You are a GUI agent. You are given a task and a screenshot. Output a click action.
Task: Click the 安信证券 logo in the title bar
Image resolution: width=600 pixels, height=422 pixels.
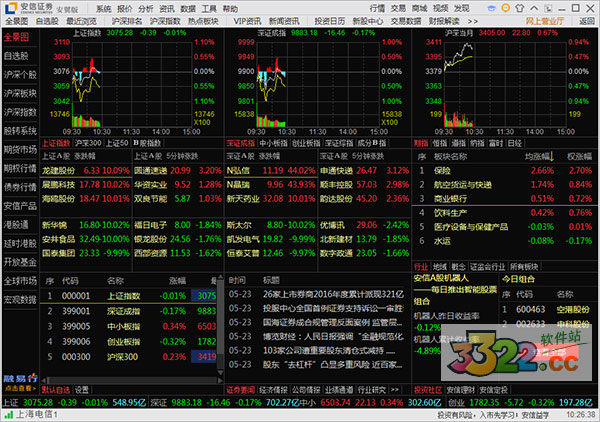pos(29,8)
